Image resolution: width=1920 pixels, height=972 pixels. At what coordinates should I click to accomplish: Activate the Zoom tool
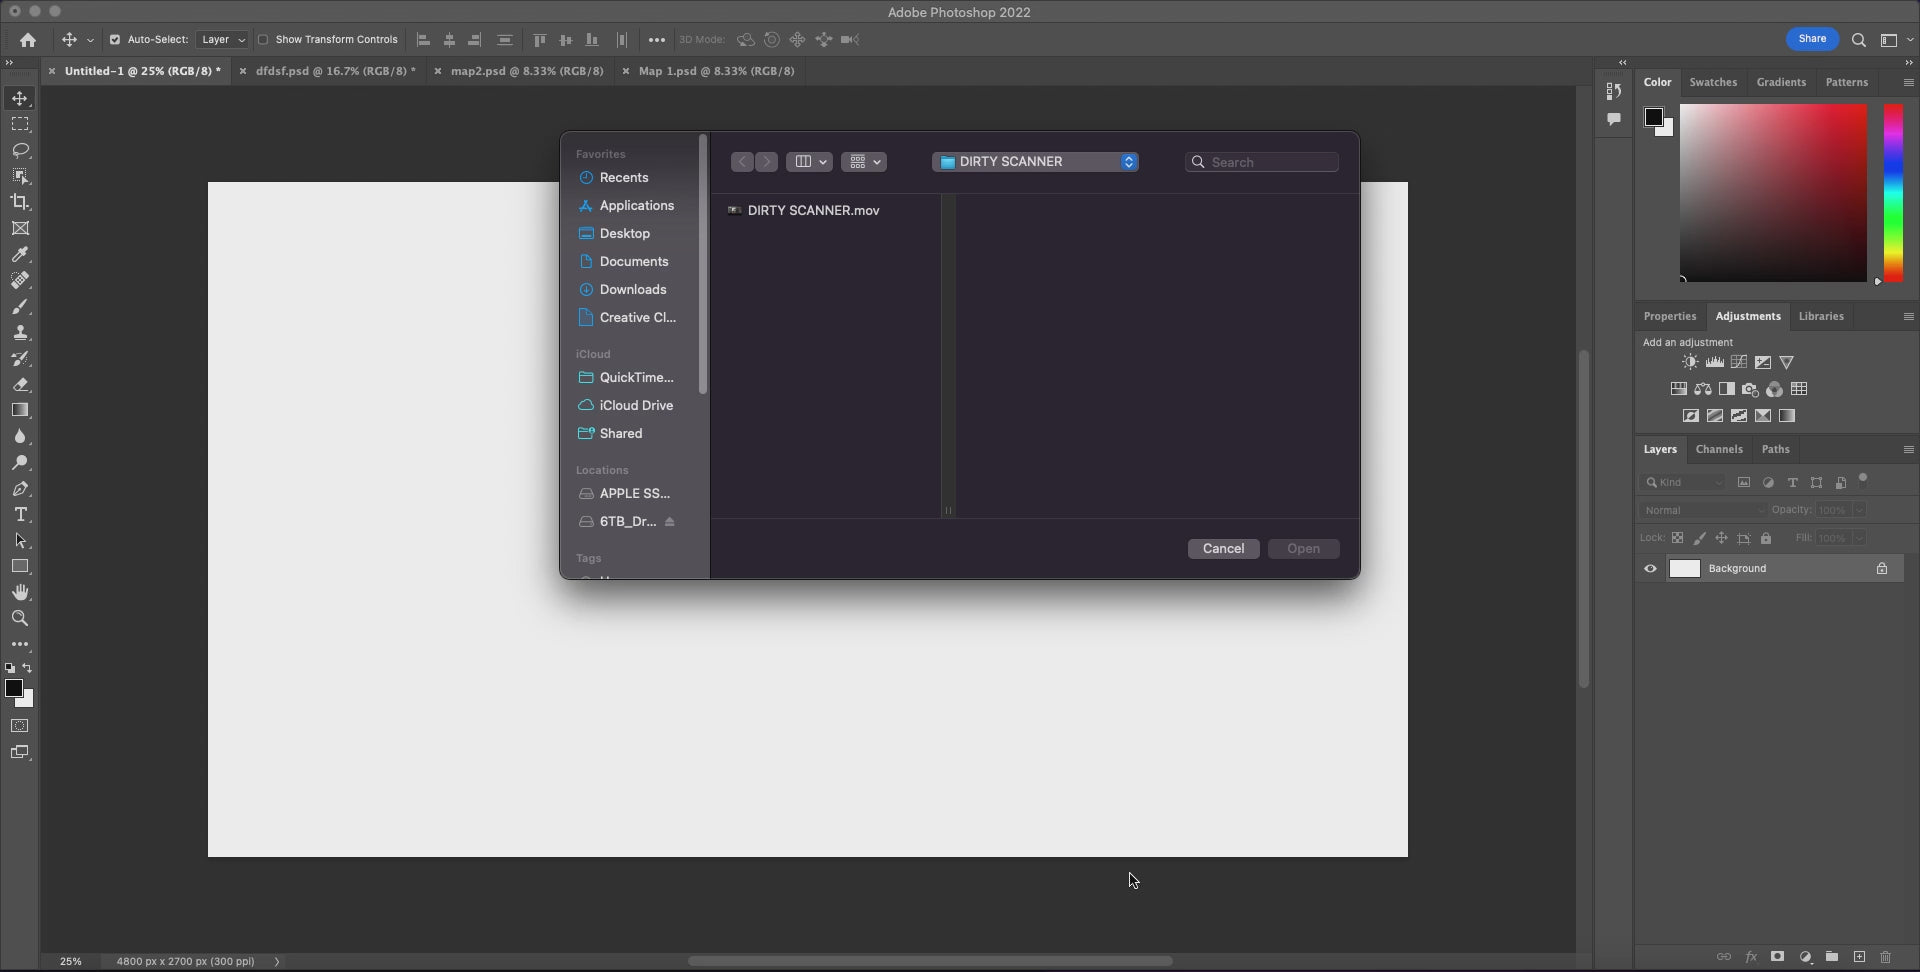click(x=20, y=619)
